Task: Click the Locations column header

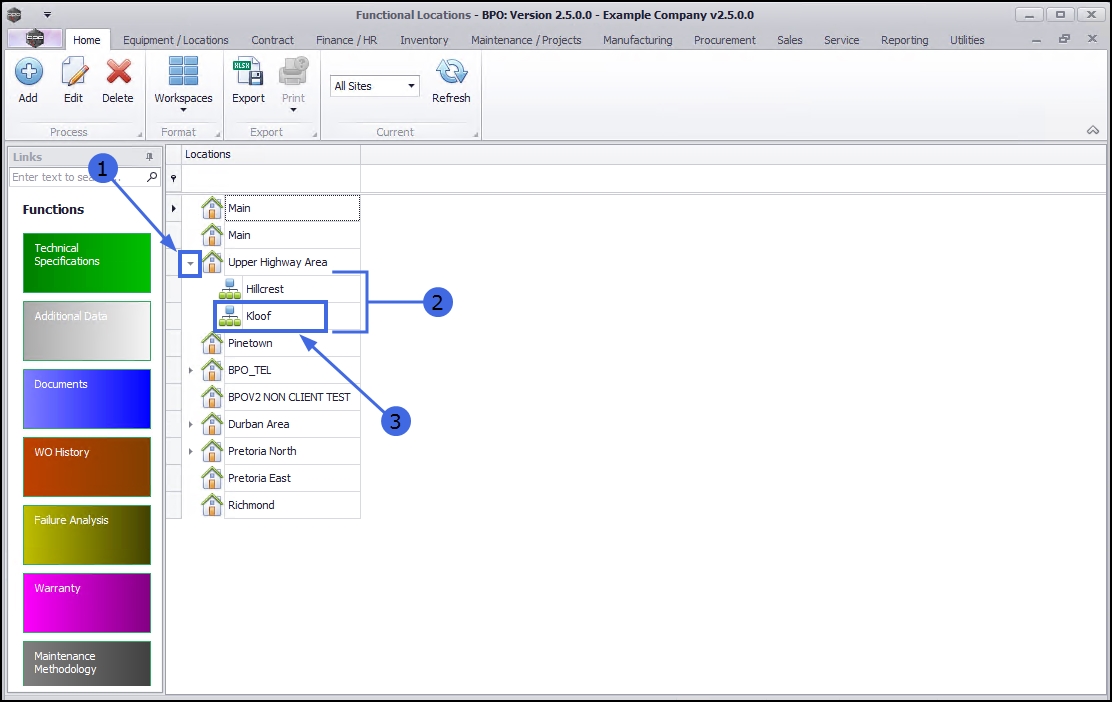Action: click(271, 155)
